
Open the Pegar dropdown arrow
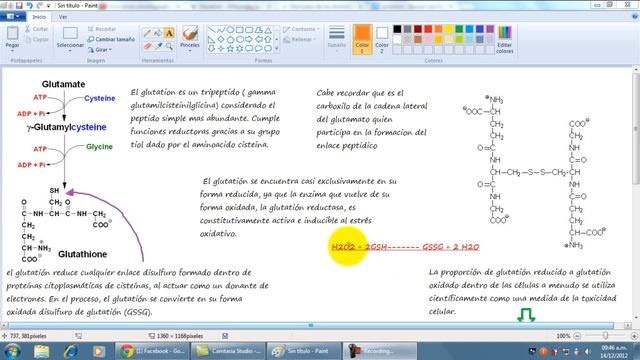12,51
